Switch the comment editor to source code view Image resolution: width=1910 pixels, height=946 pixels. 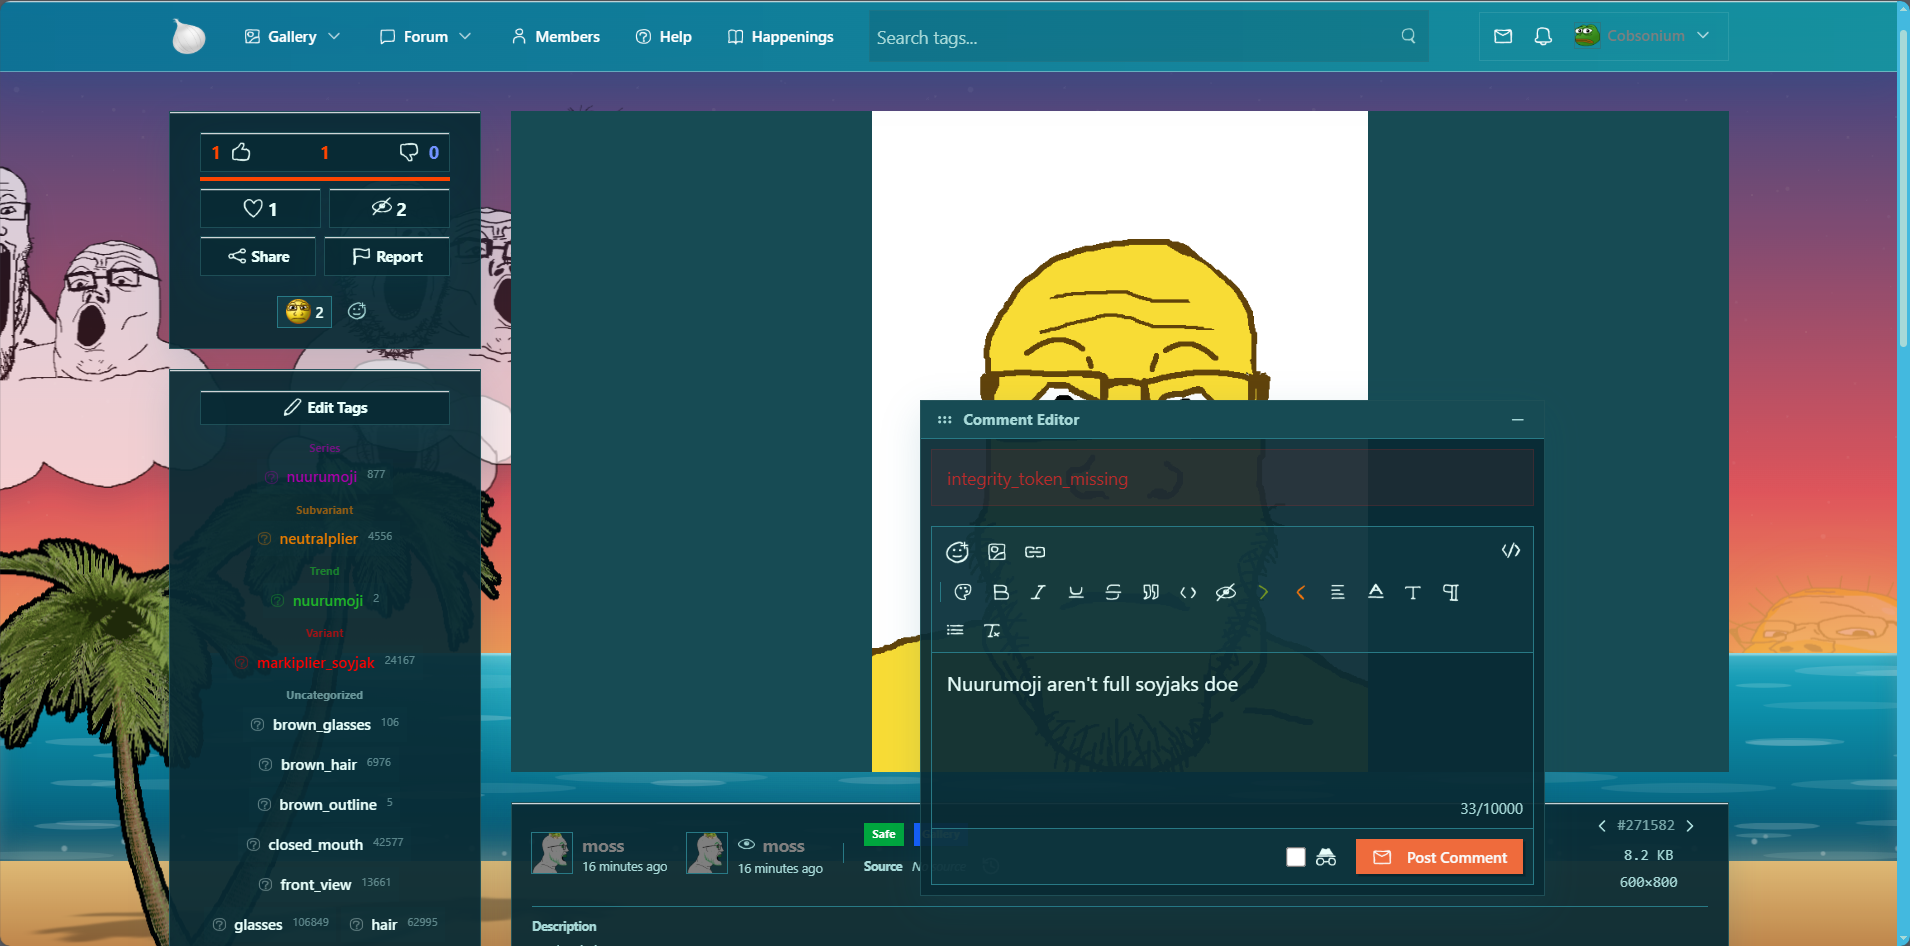[x=1511, y=551]
